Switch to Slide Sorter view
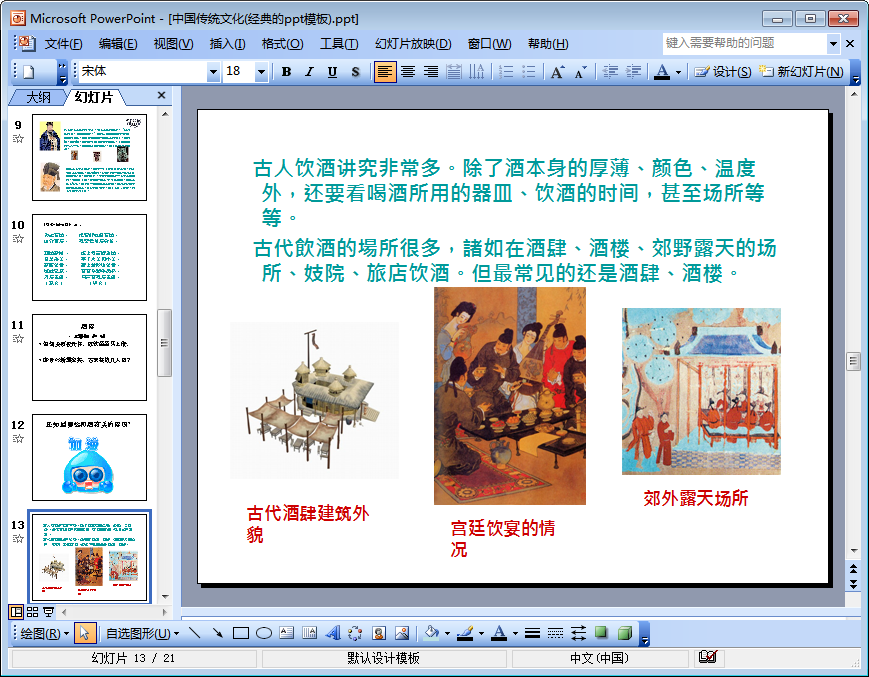The height and width of the screenshot is (677, 869). [33, 612]
